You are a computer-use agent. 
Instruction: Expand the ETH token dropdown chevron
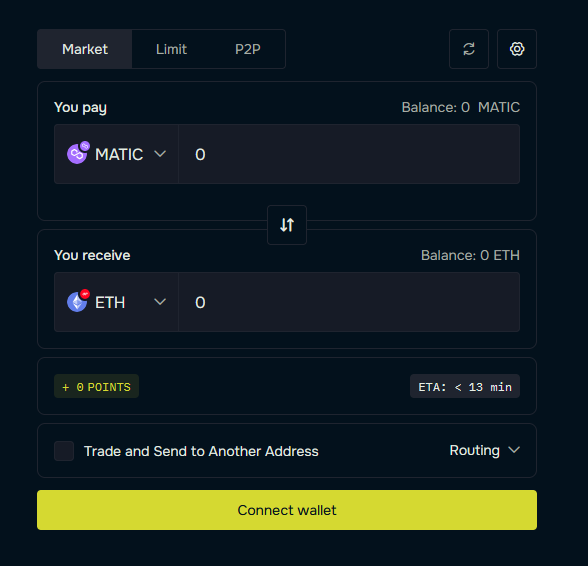click(160, 302)
